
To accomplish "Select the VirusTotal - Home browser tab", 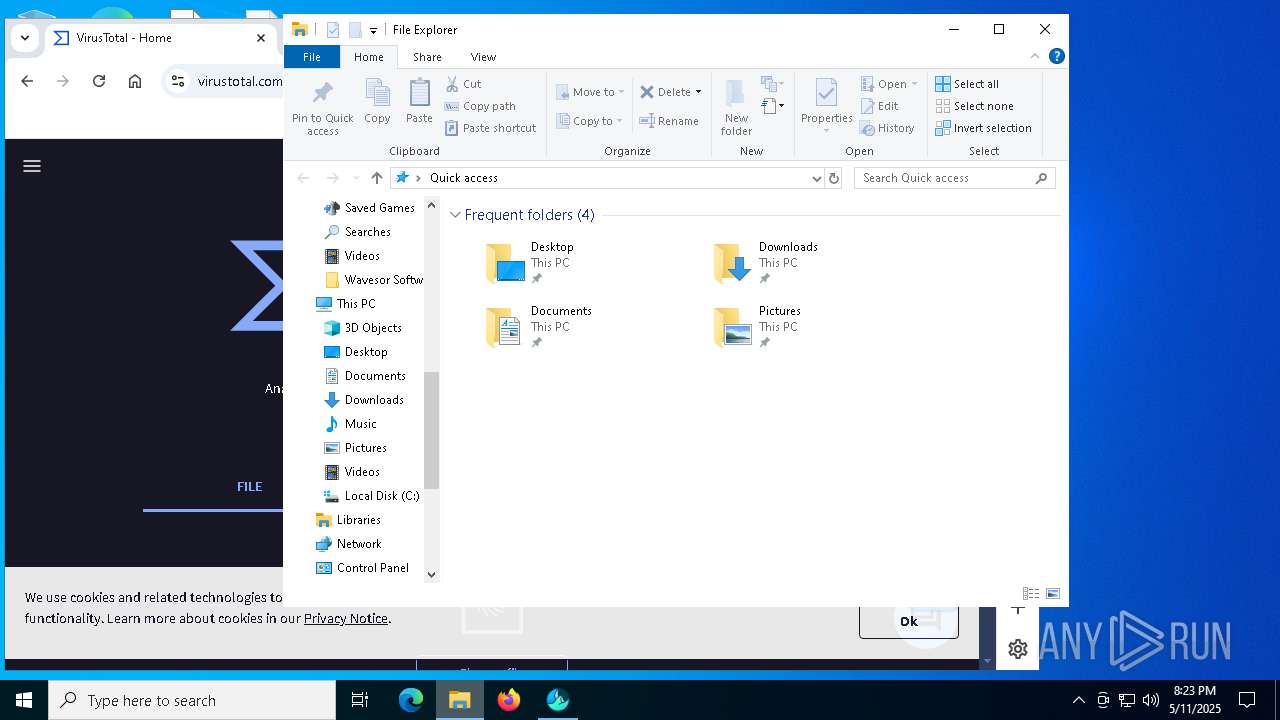I will (x=160, y=38).
